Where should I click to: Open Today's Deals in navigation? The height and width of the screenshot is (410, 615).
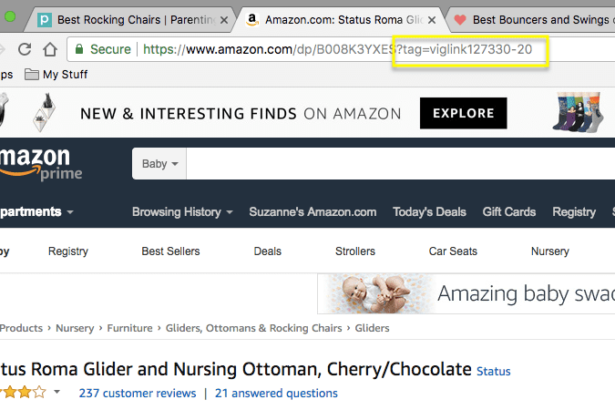(429, 212)
